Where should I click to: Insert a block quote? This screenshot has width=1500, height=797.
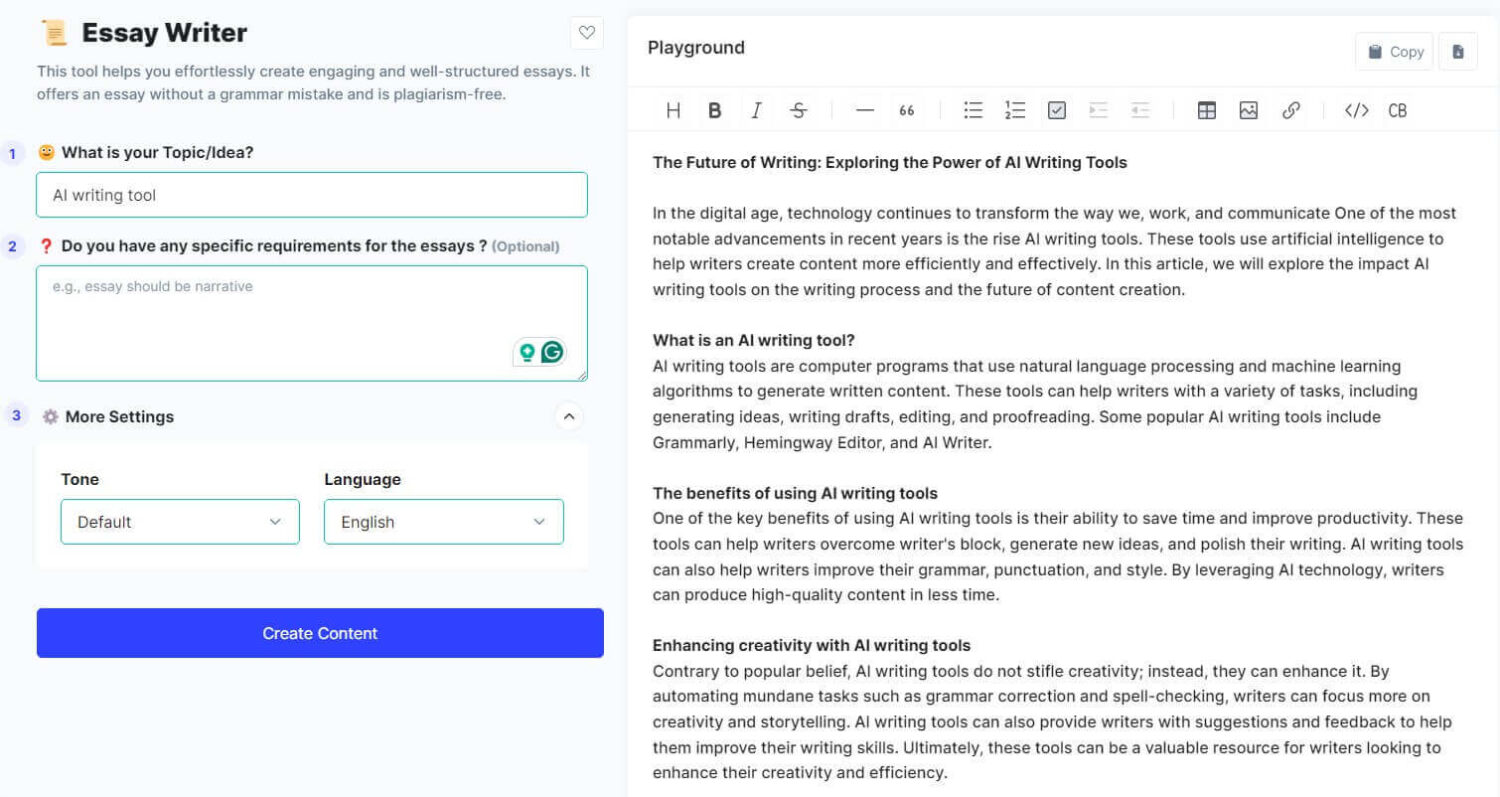click(907, 111)
